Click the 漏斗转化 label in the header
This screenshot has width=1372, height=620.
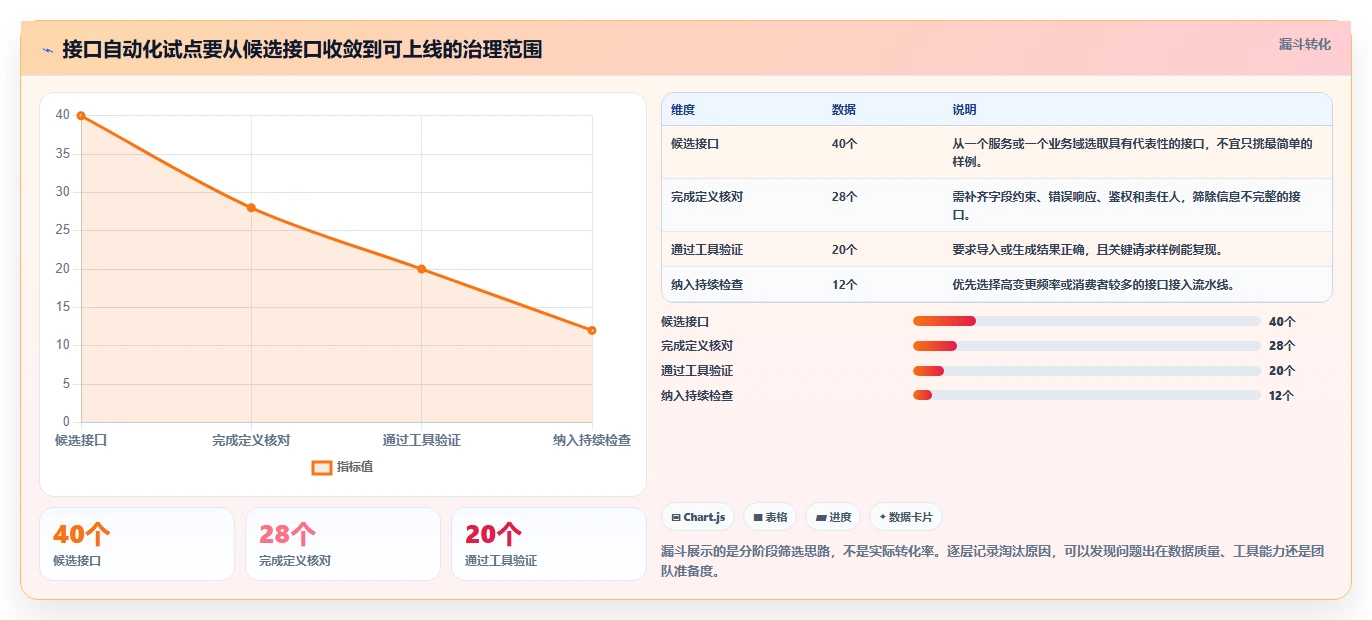pyautogui.click(x=1305, y=44)
